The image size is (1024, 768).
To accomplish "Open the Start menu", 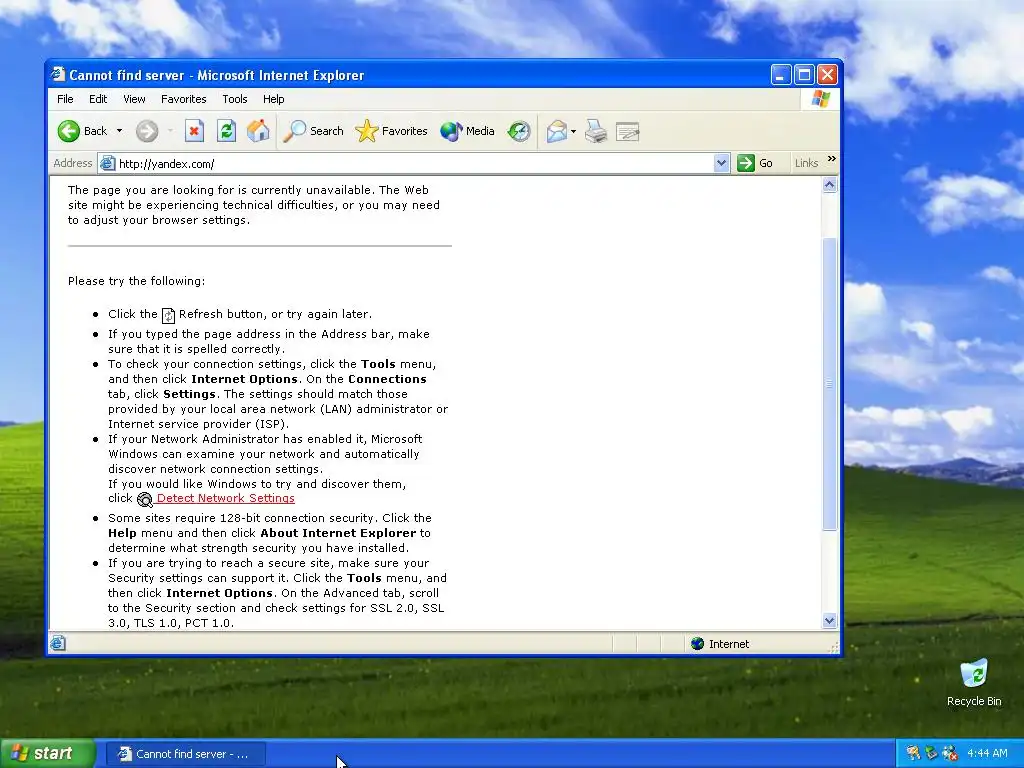I will click(x=47, y=754).
